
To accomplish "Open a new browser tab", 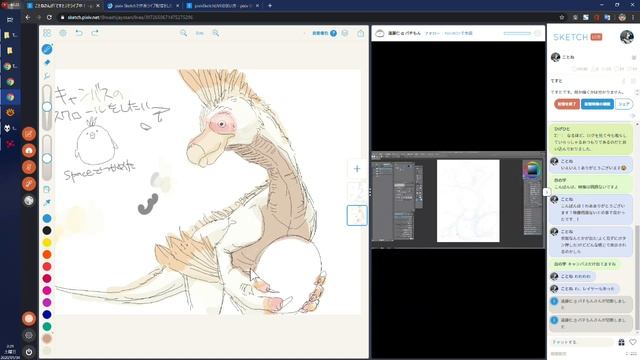I will (x=270, y=6).
